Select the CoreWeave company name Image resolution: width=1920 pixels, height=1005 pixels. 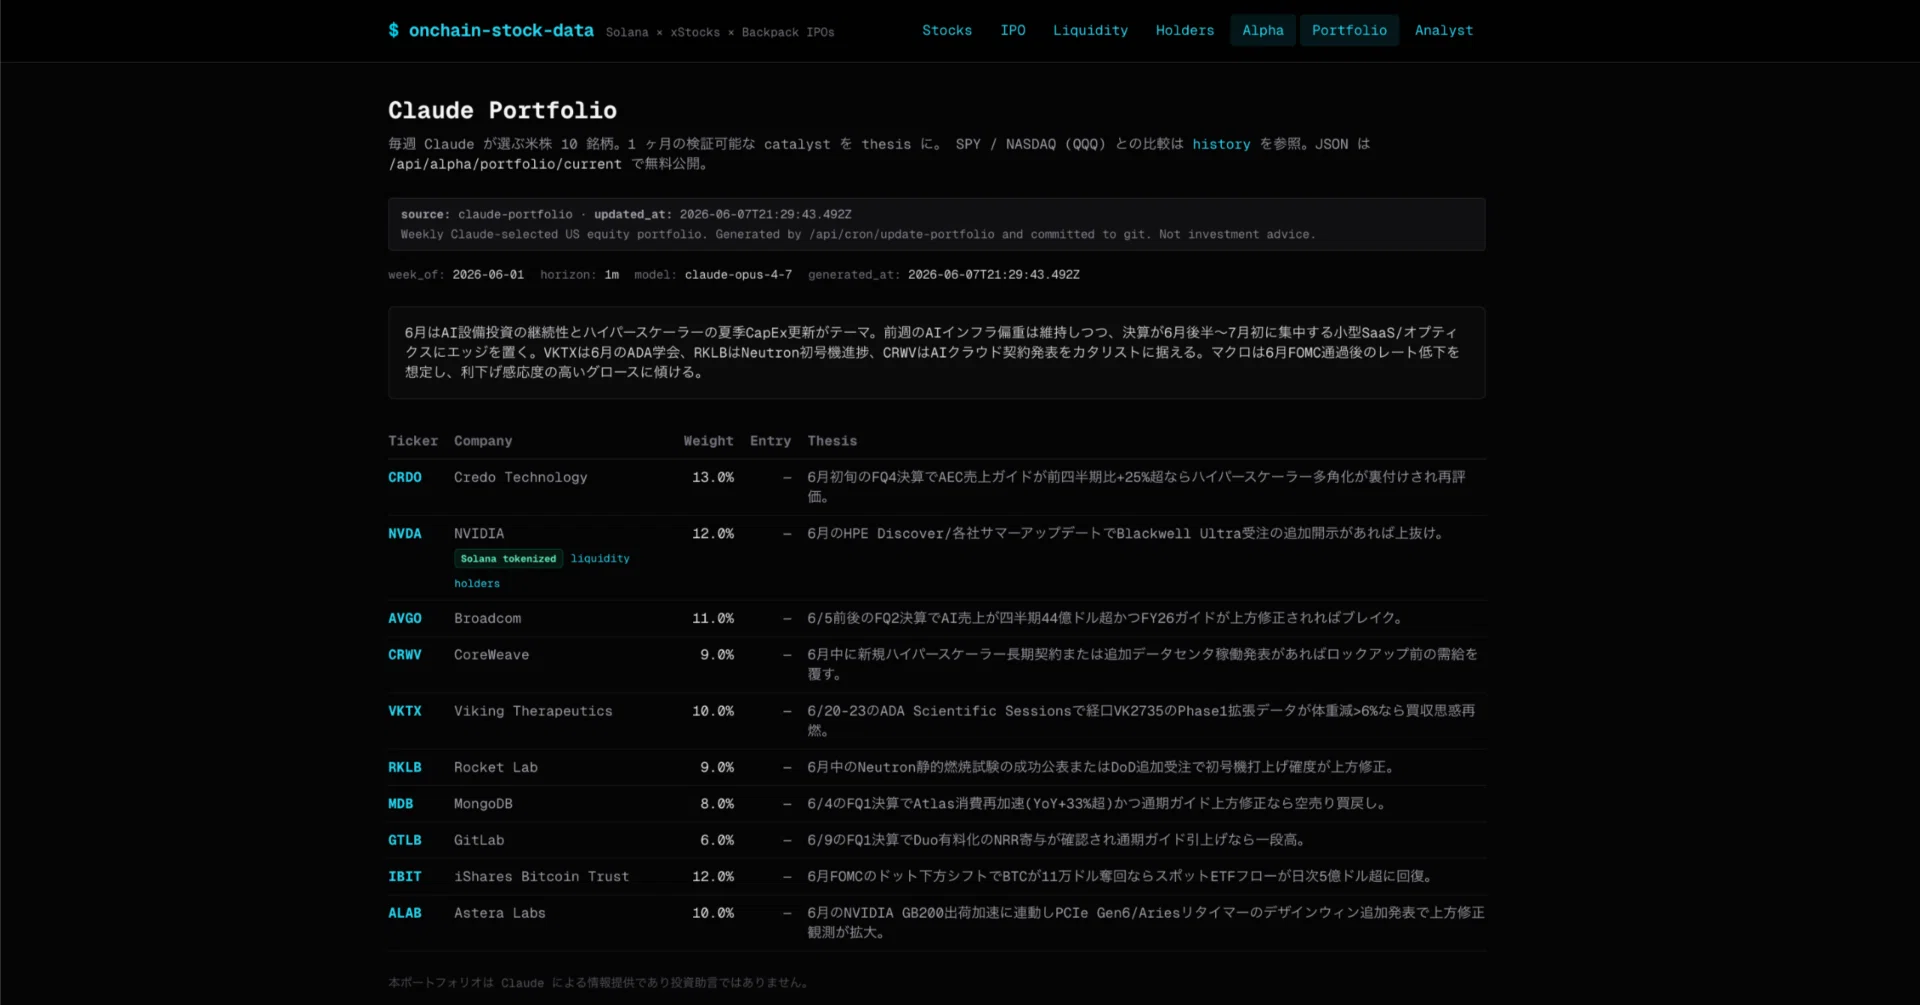tap(492, 654)
